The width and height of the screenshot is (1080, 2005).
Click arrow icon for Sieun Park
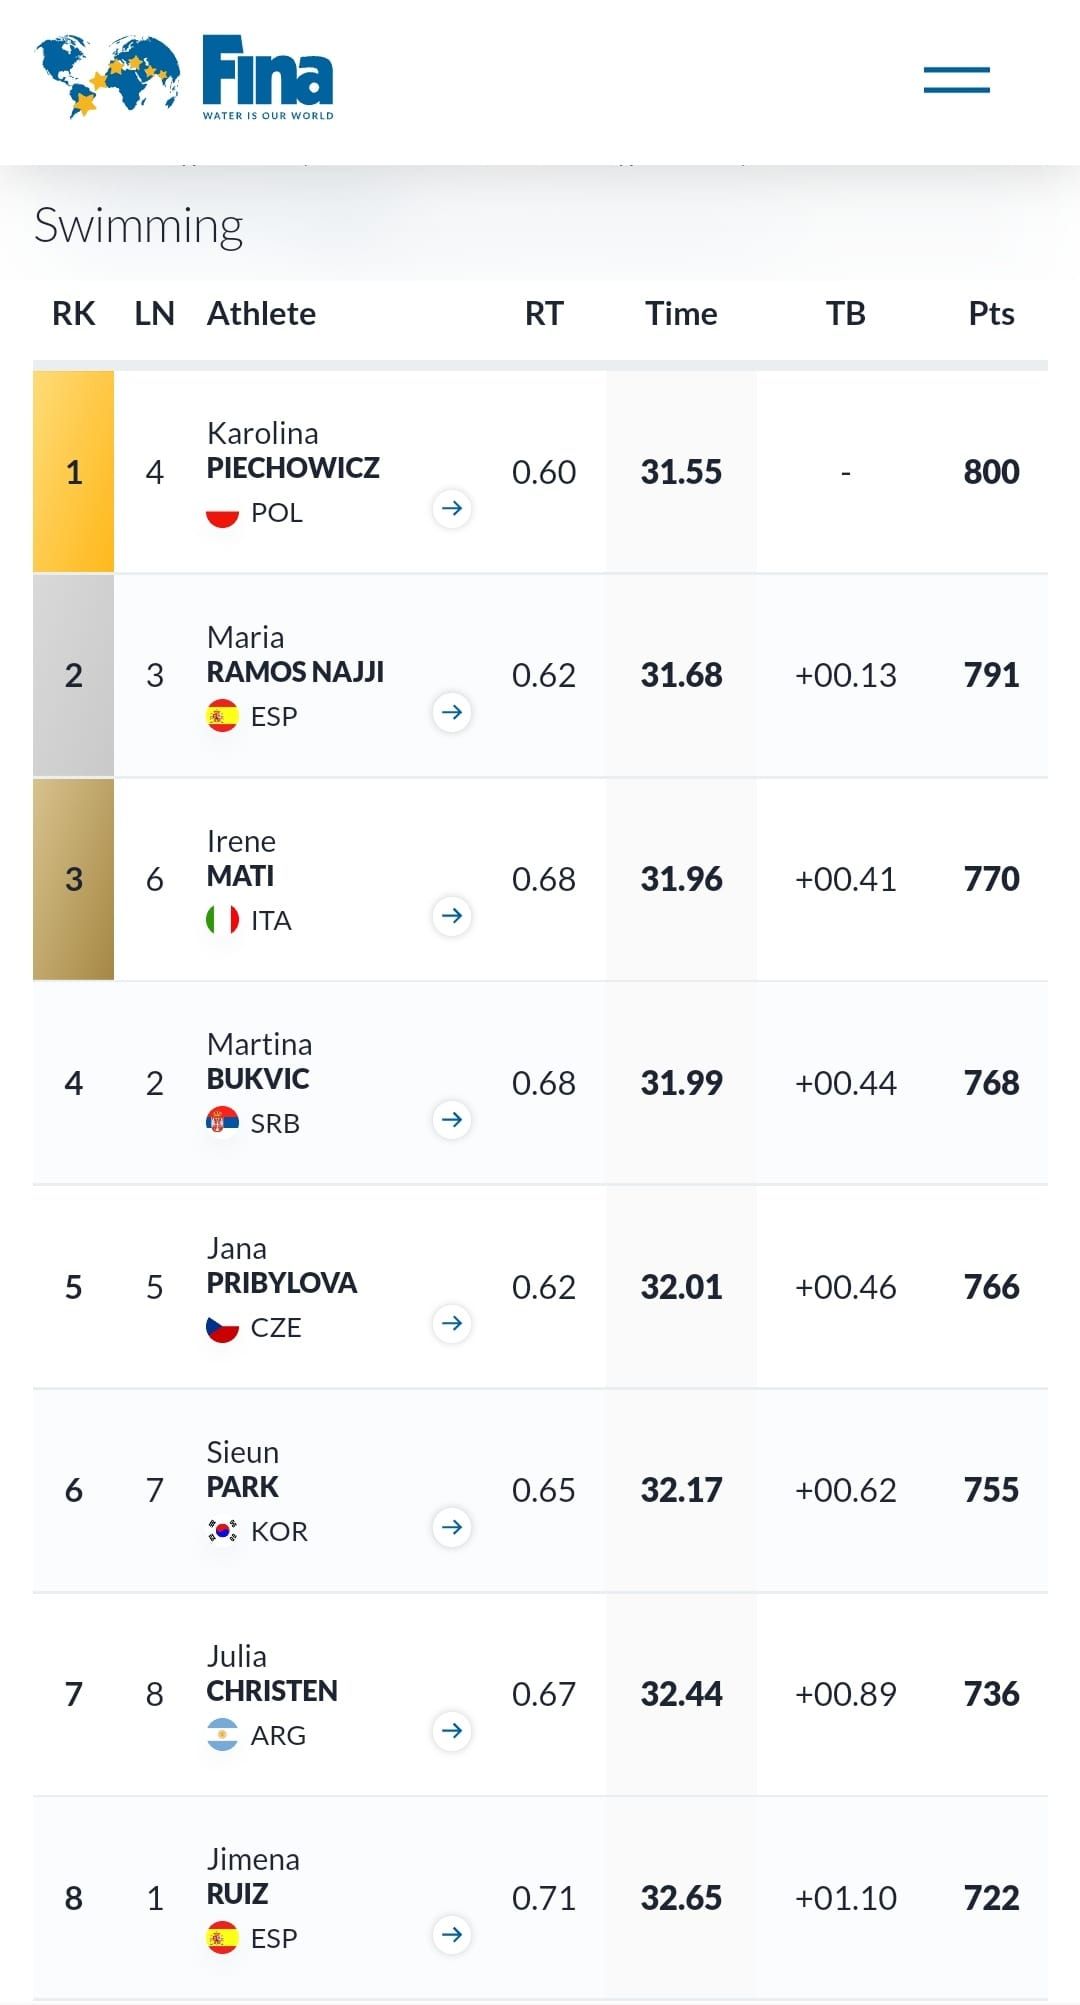pyautogui.click(x=452, y=1527)
